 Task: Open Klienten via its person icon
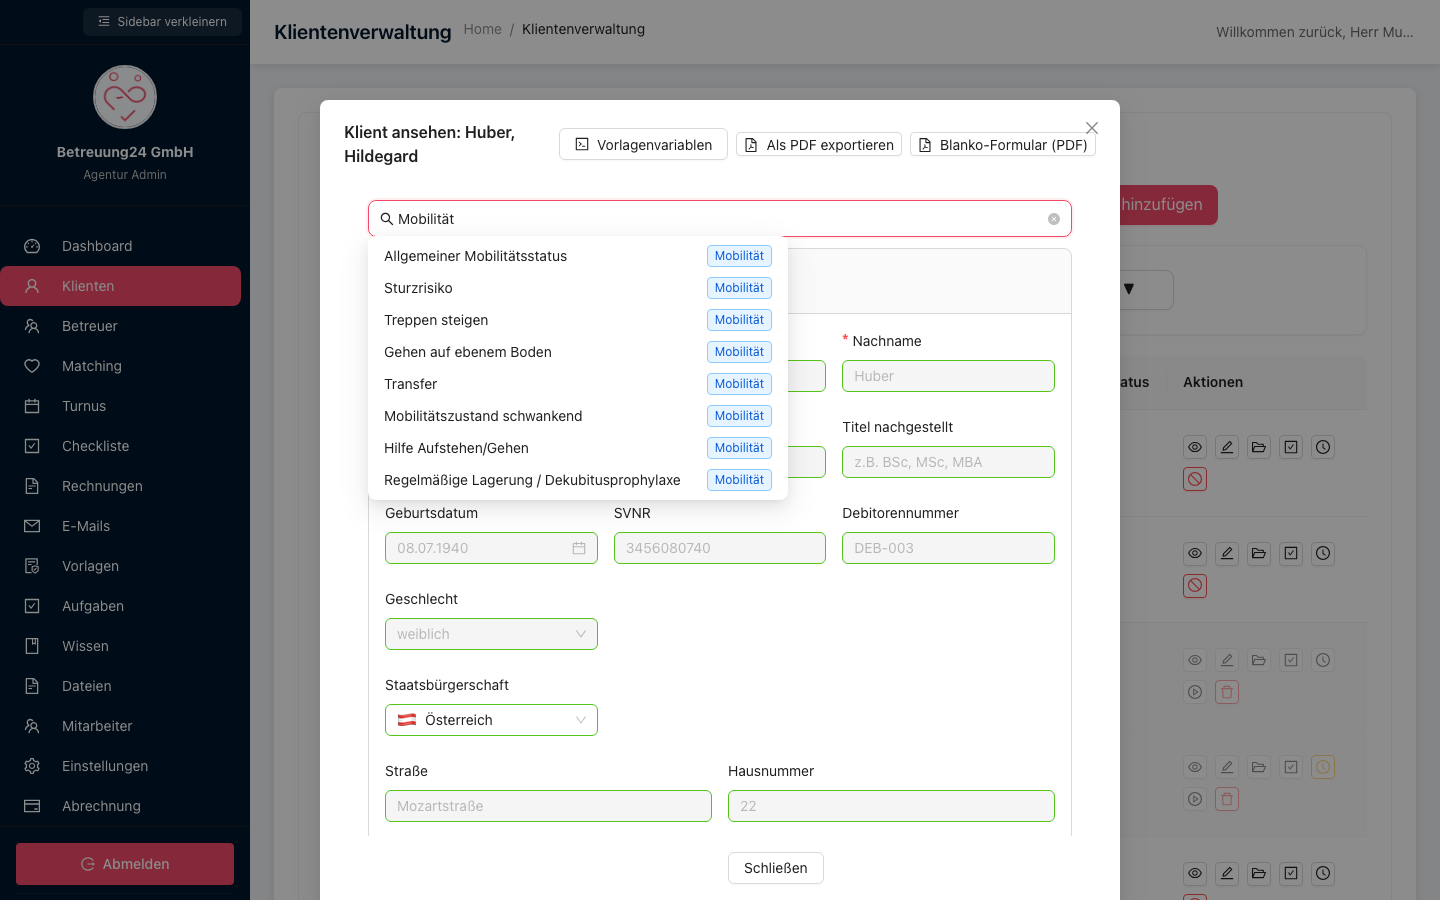[x=32, y=286]
